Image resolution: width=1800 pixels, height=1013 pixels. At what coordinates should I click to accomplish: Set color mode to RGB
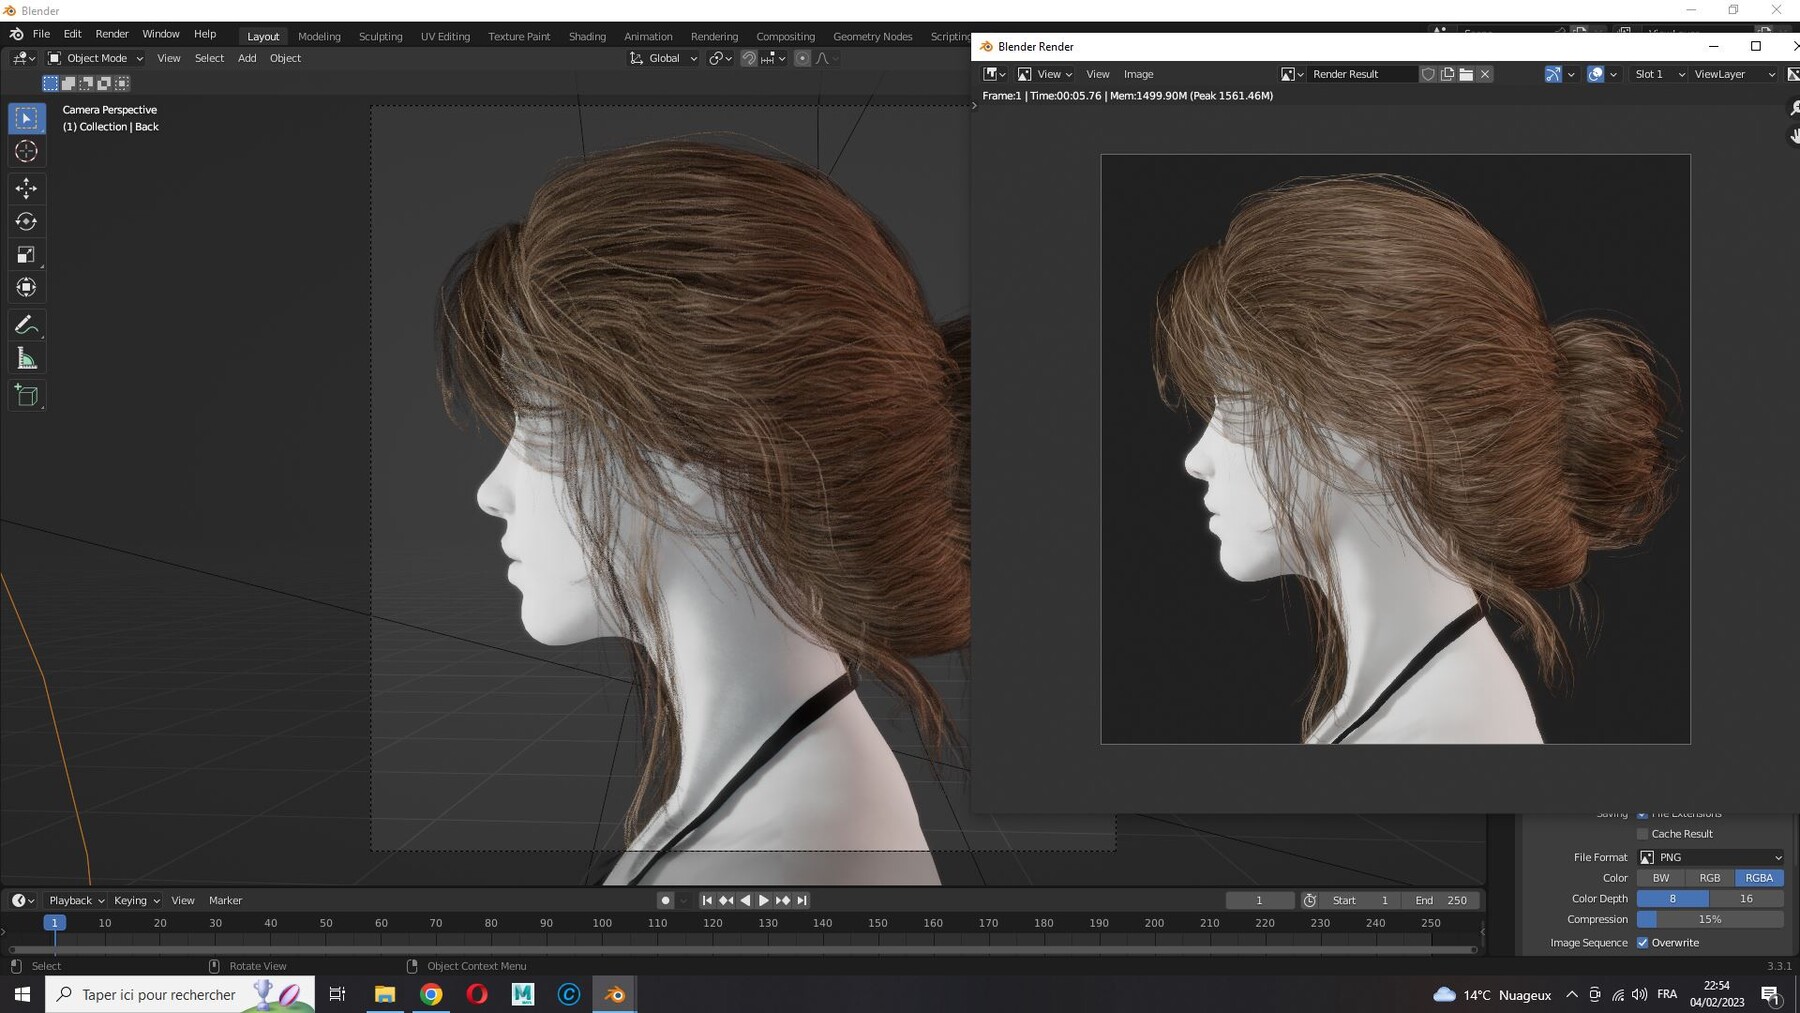pyautogui.click(x=1710, y=878)
